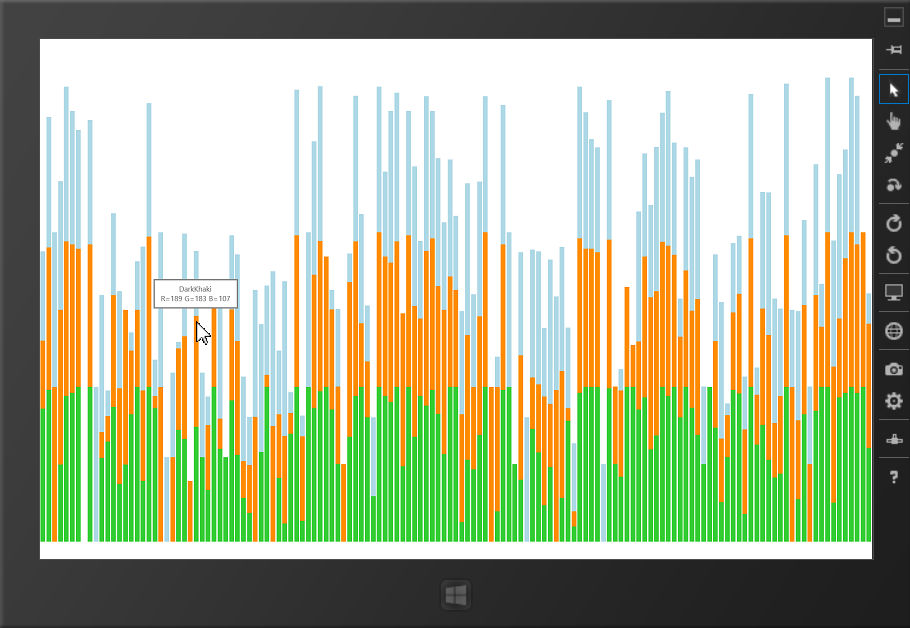
Task: Select mouse mode arrow tool
Action: tap(894, 90)
